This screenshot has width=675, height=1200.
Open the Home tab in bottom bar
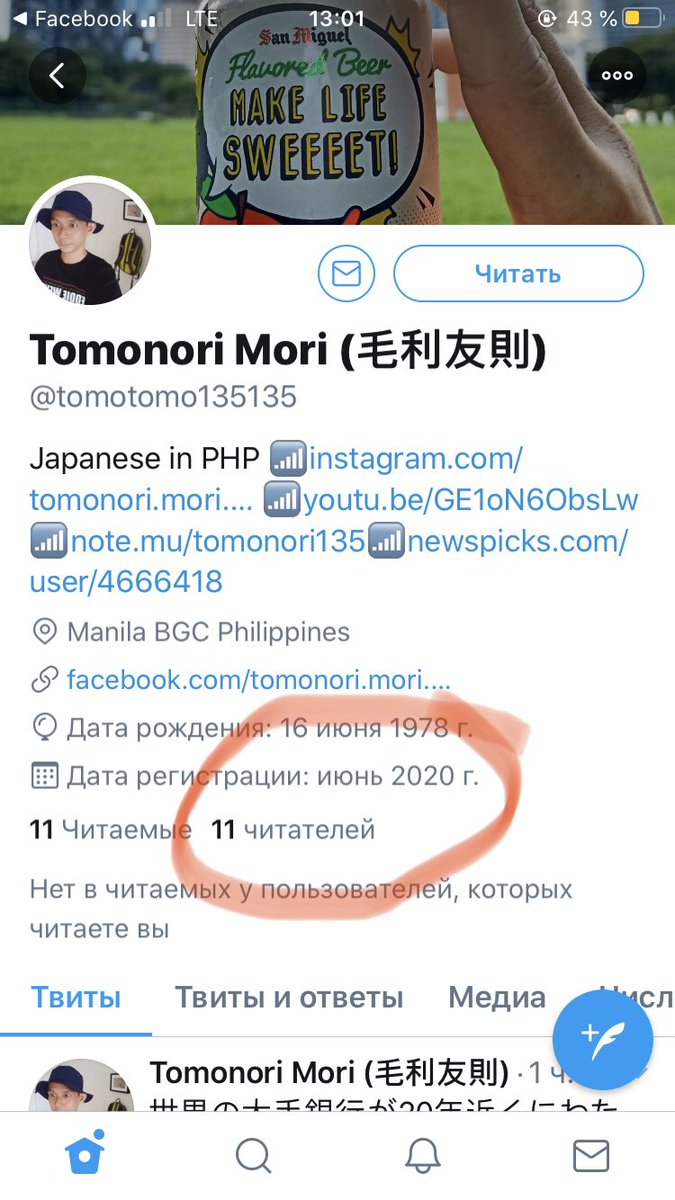point(85,1155)
